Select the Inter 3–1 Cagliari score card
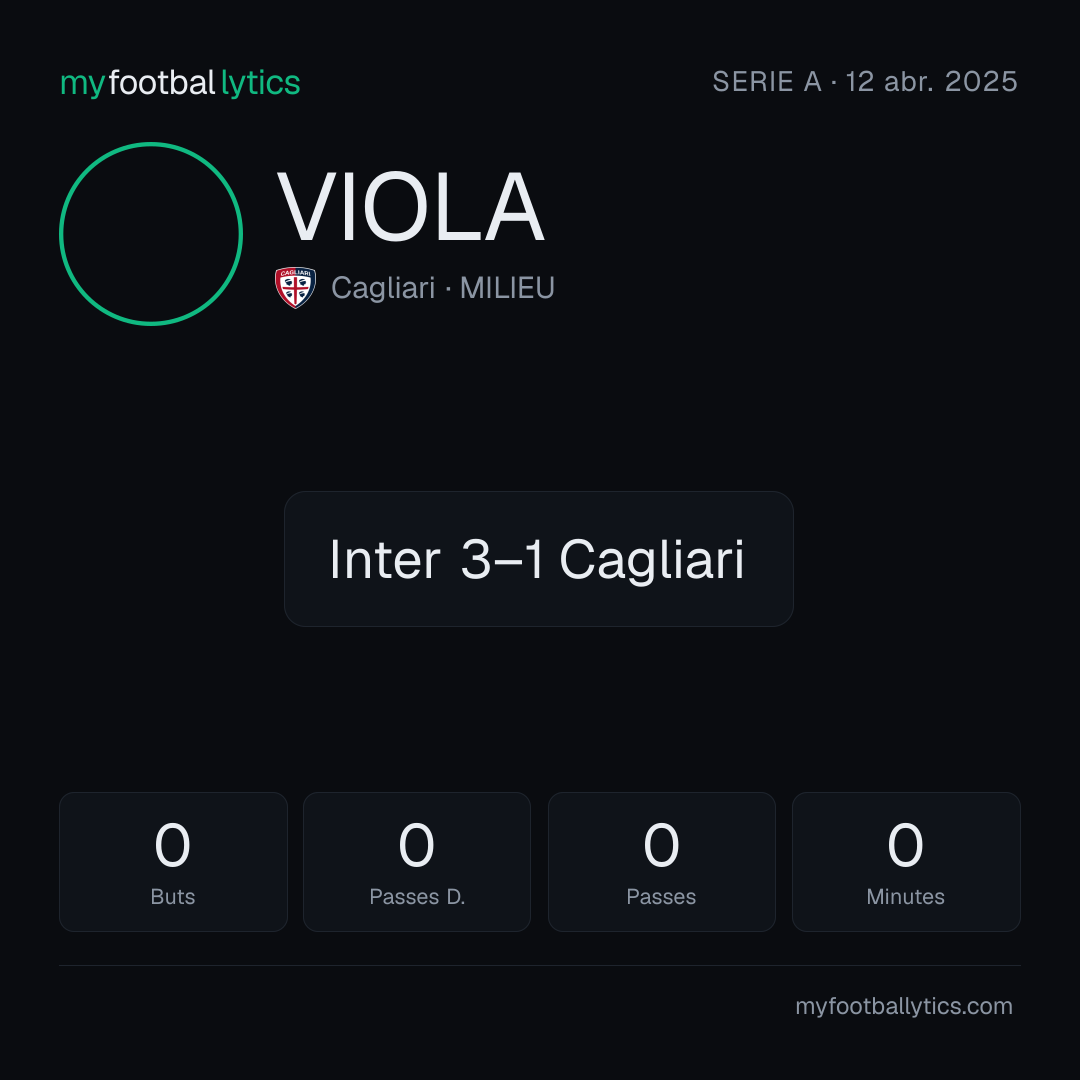 539,559
